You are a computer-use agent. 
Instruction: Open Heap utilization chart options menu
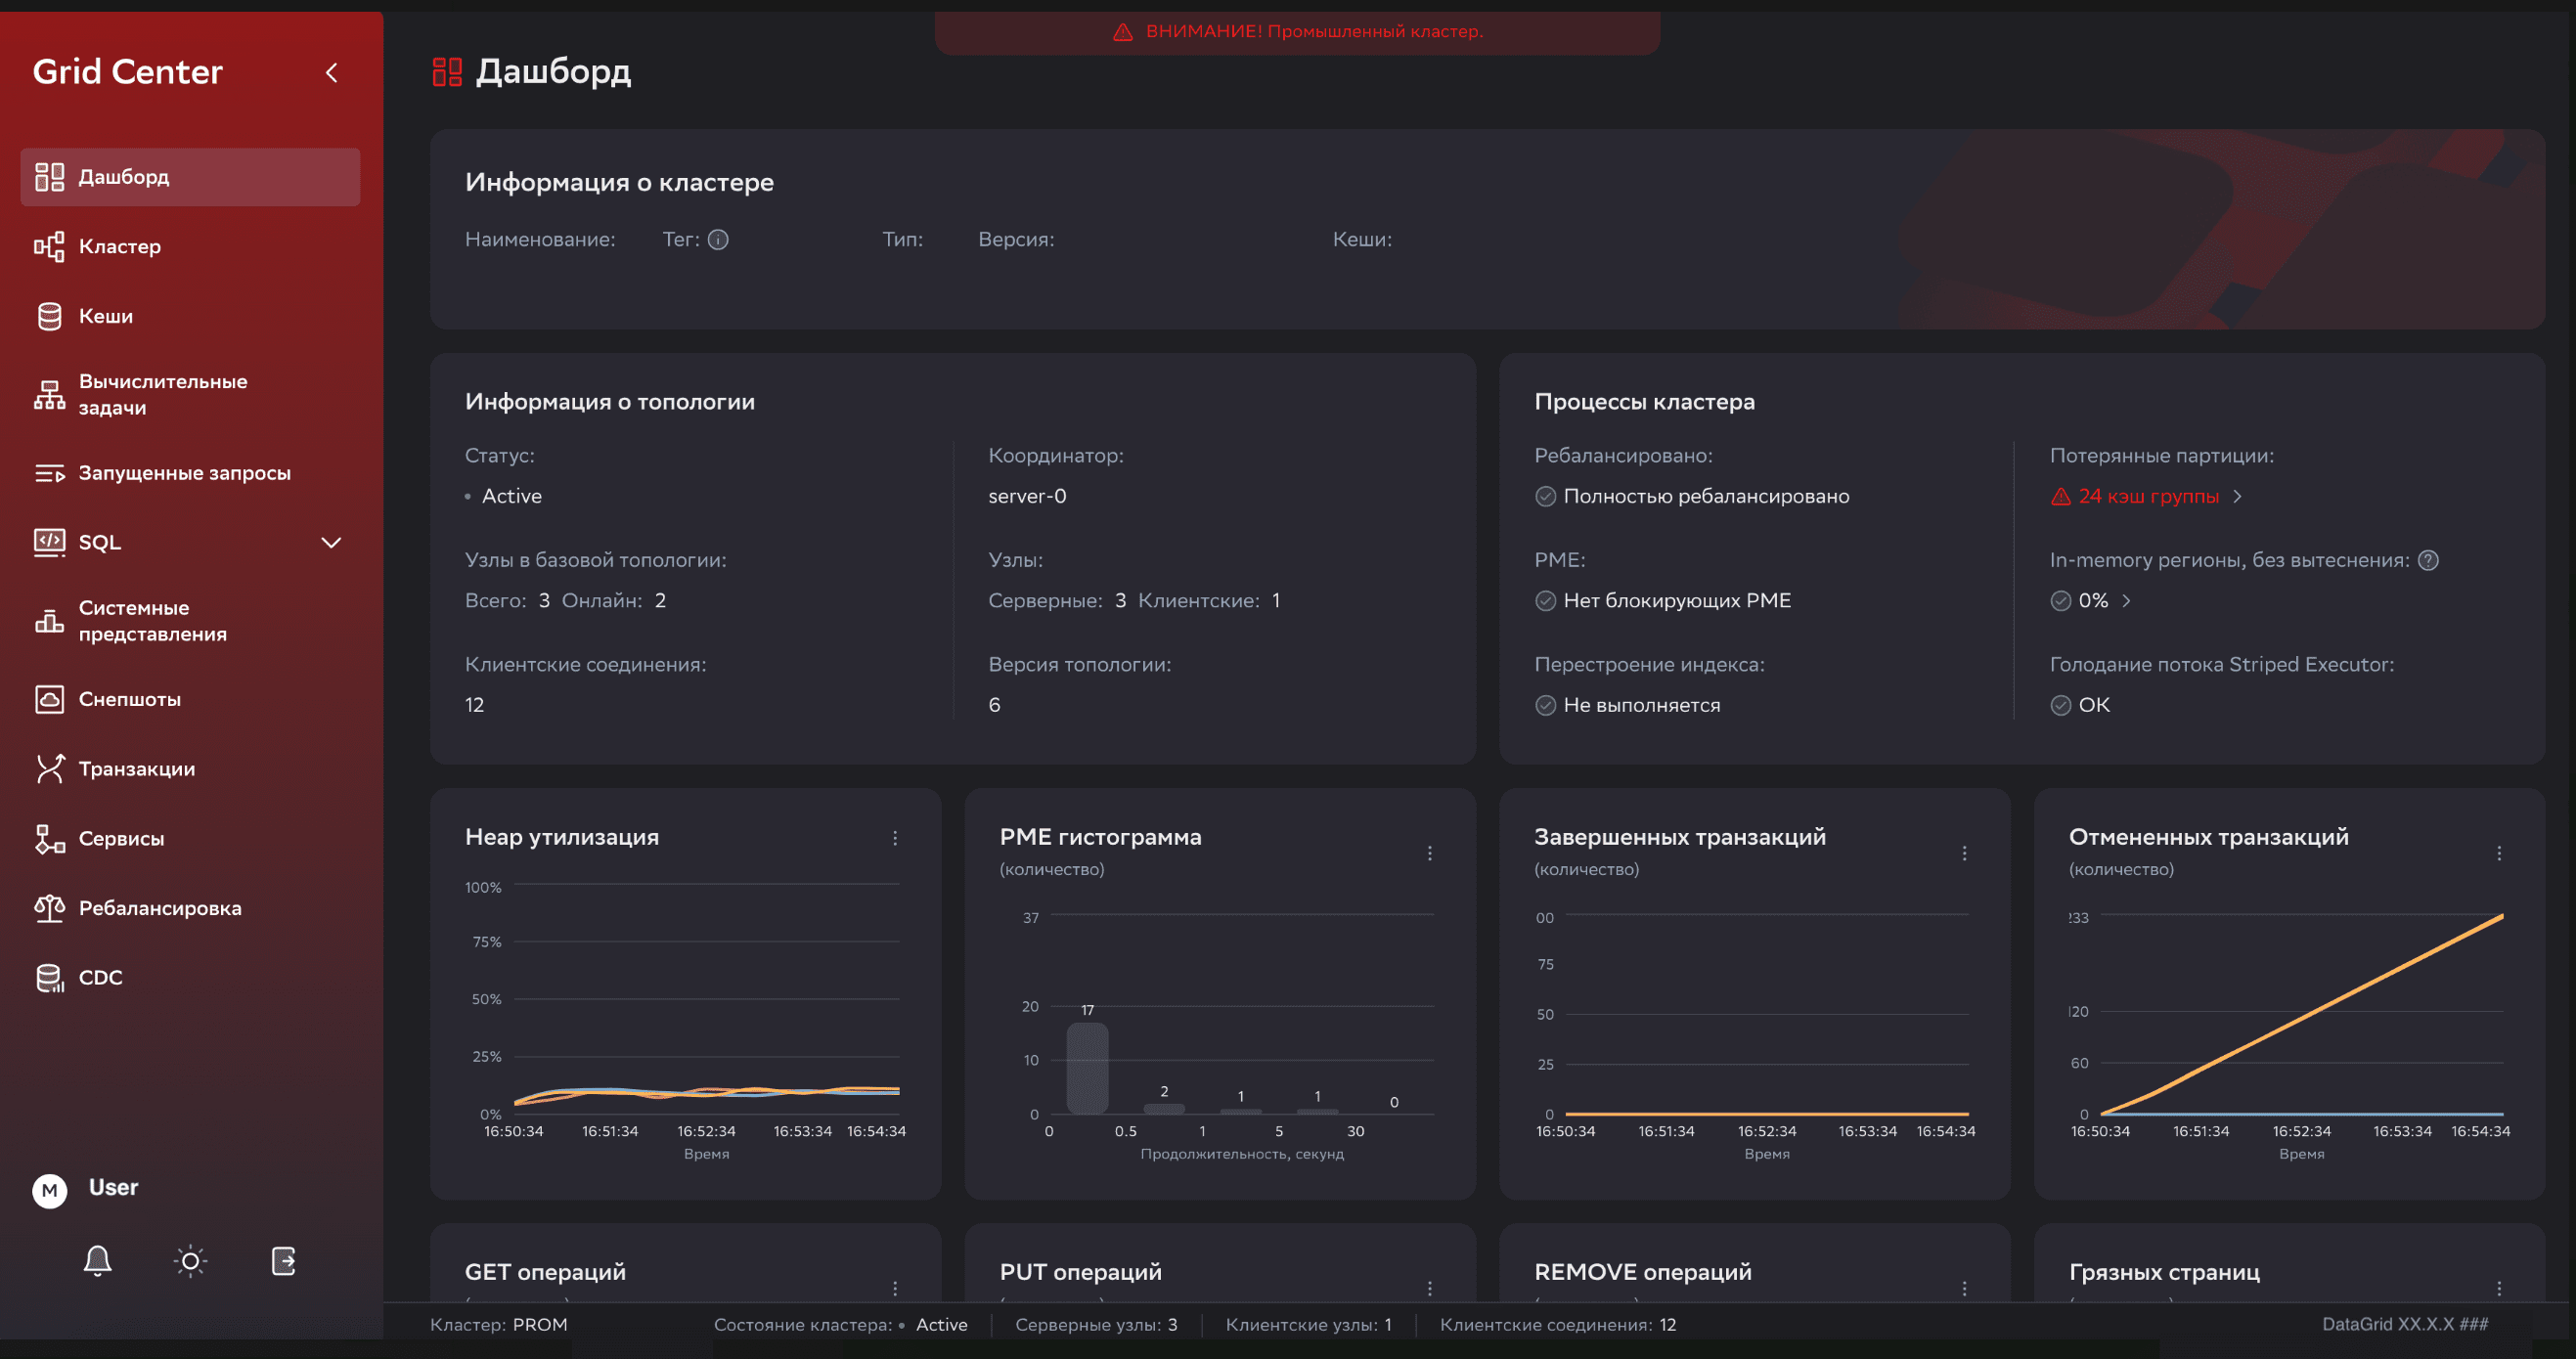click(895, 838)
